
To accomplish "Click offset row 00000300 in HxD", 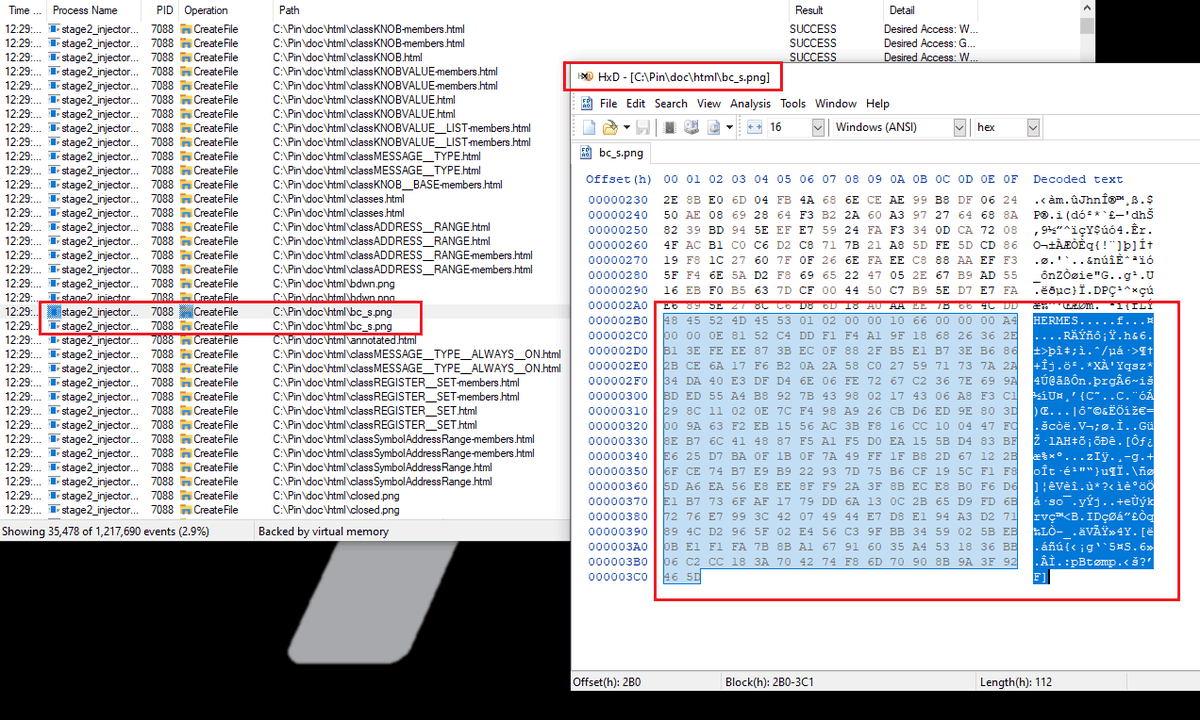I will tap(619, 396).
